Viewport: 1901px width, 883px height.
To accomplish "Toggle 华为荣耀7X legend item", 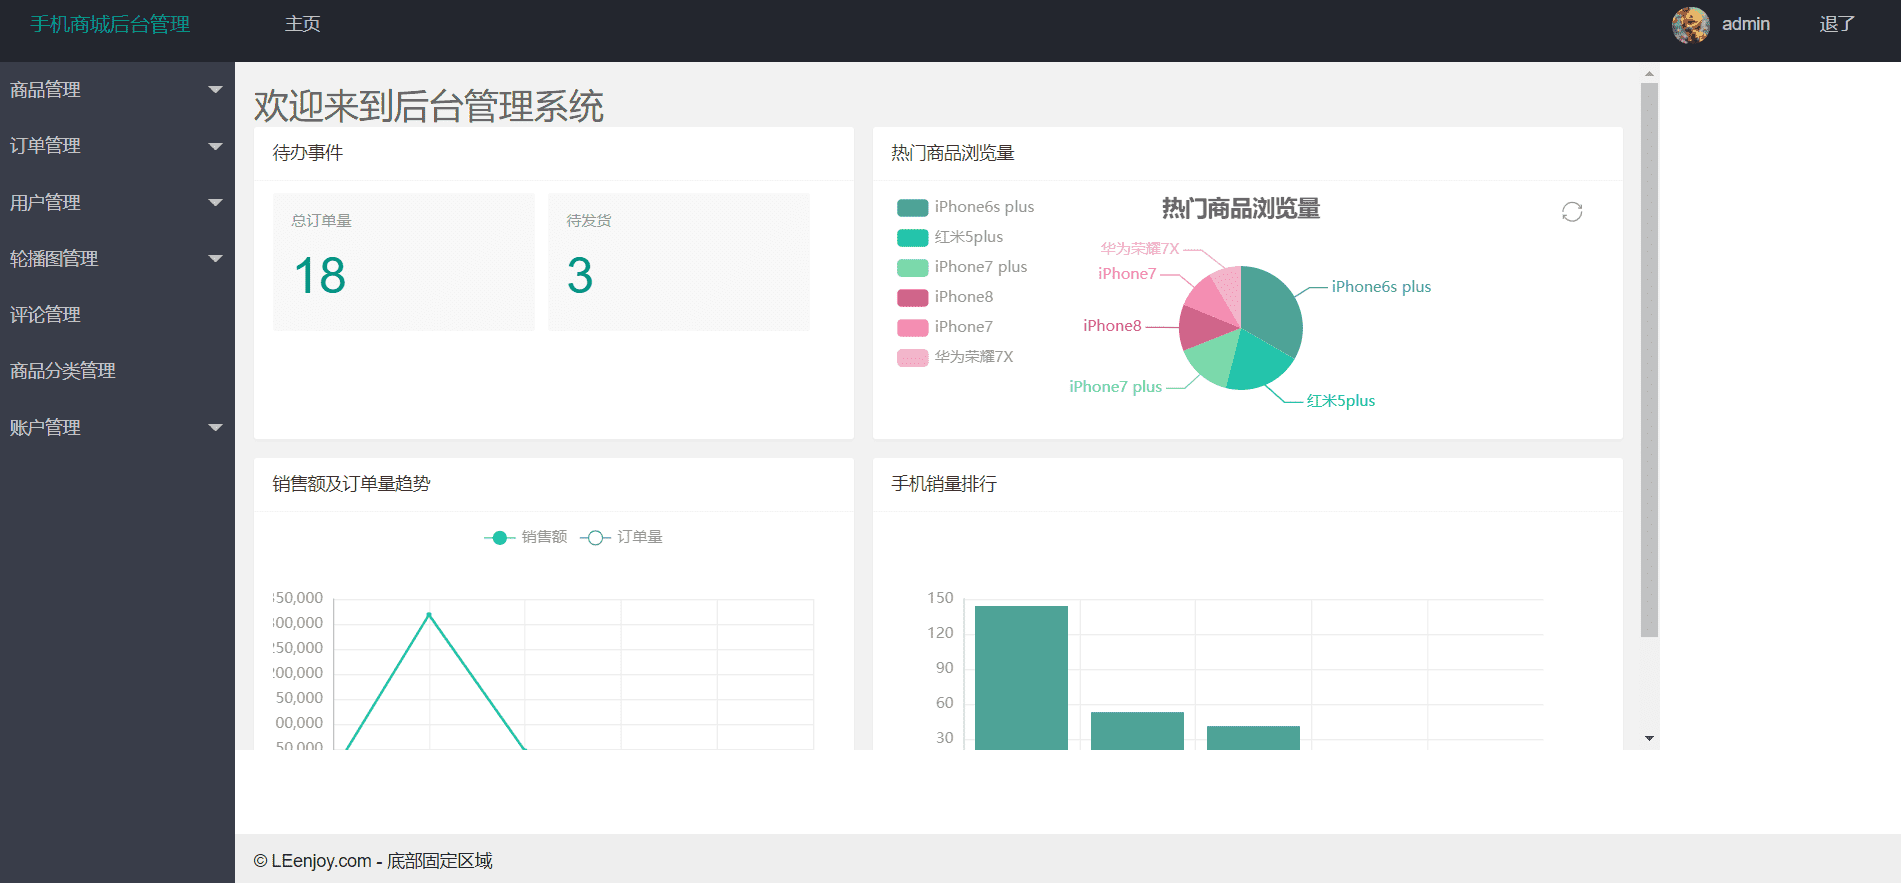I will [955, 357].
